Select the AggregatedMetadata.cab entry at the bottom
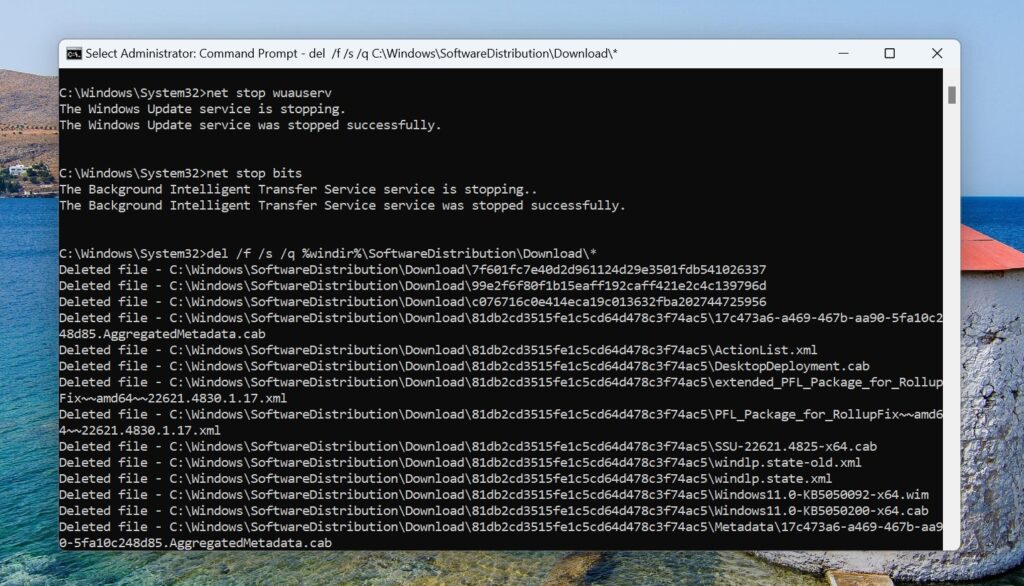This screenshot has height=586, width=1024. point(200,542)
